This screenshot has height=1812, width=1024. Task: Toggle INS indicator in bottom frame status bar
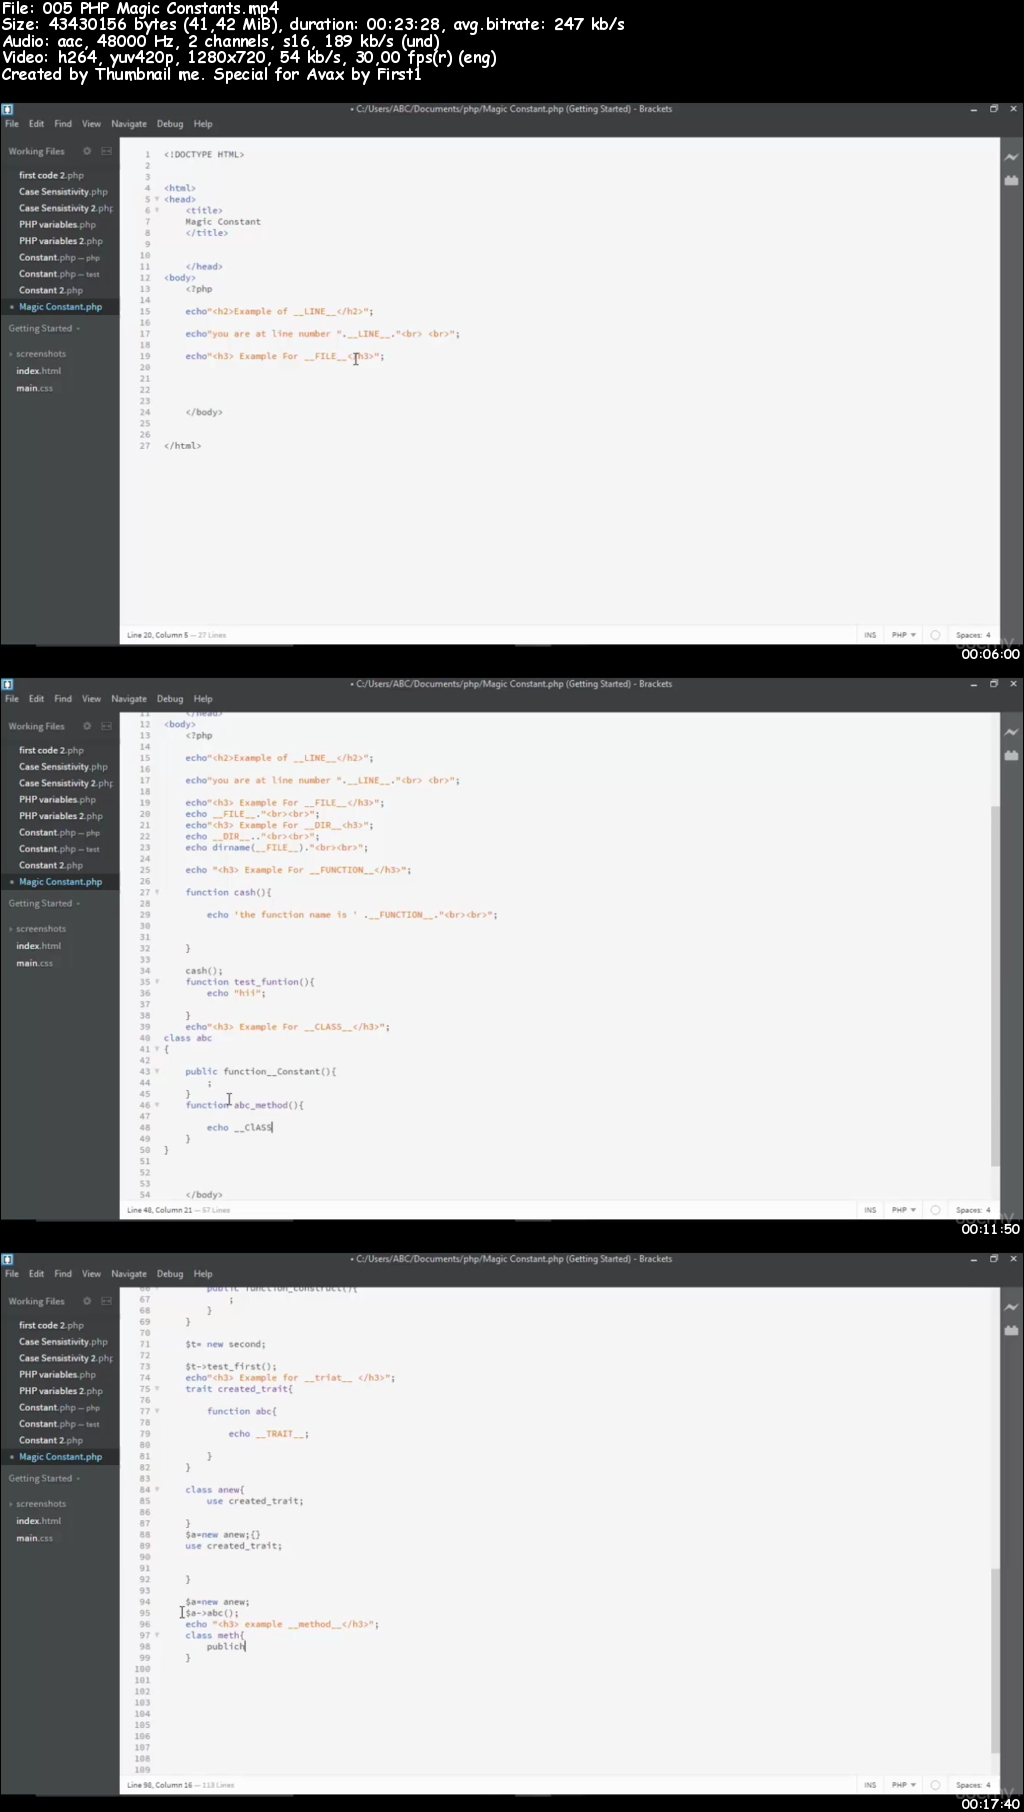pos(870,1785)
